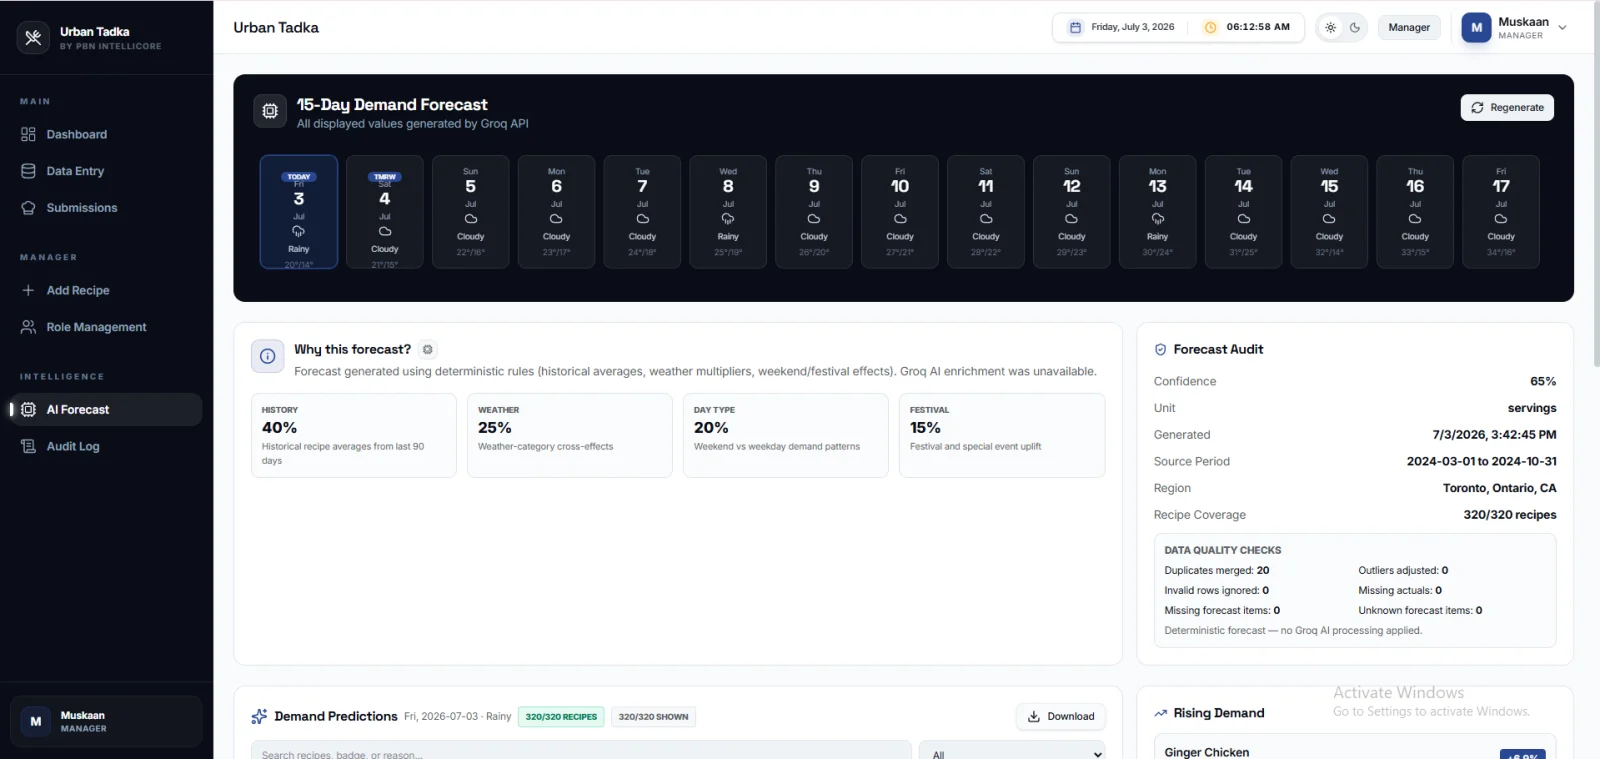Viewport: 1600px width, 759px height.
Task: Select Tue 14 Jul forecast card
Action: (x=1244, y=212)
